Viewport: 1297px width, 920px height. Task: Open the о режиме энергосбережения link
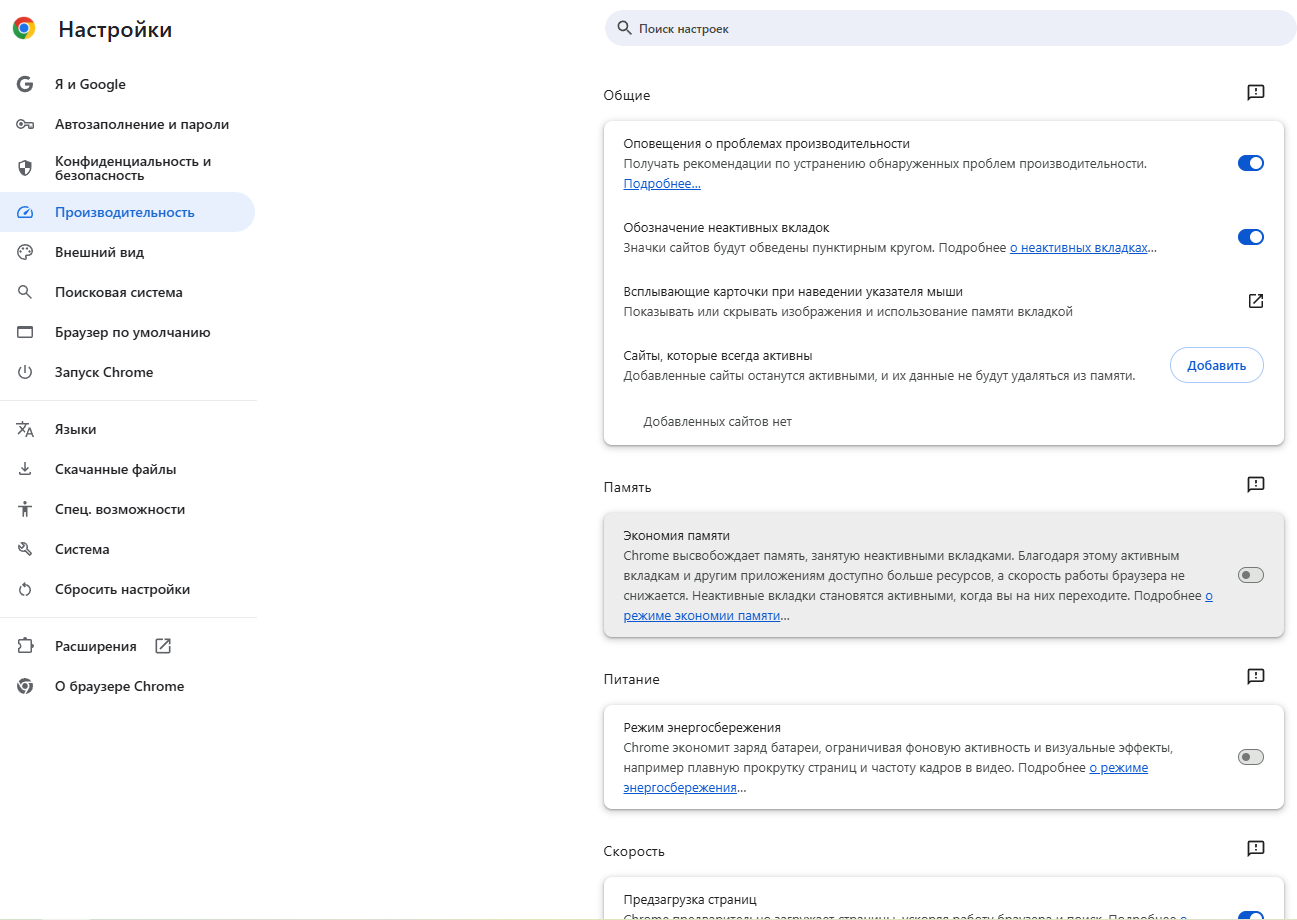tap(1118, 768)
